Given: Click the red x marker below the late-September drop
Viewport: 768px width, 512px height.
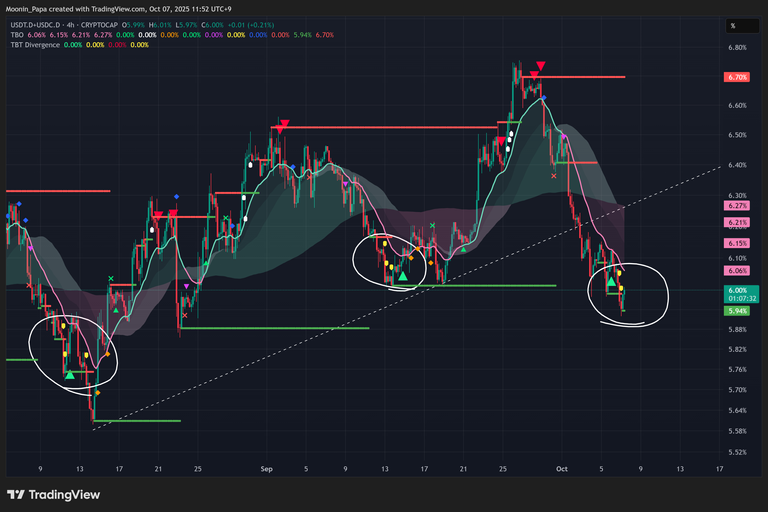Looking at the screenshot, I should coord(555,175).
